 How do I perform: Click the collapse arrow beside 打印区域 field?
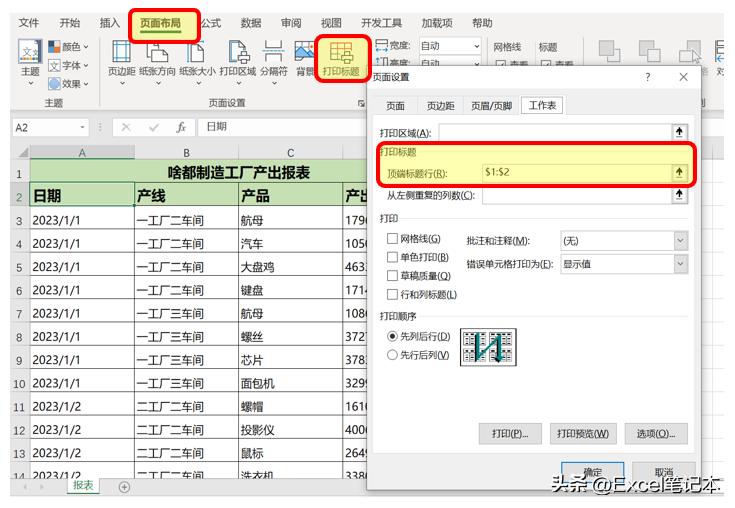(679, 132)
